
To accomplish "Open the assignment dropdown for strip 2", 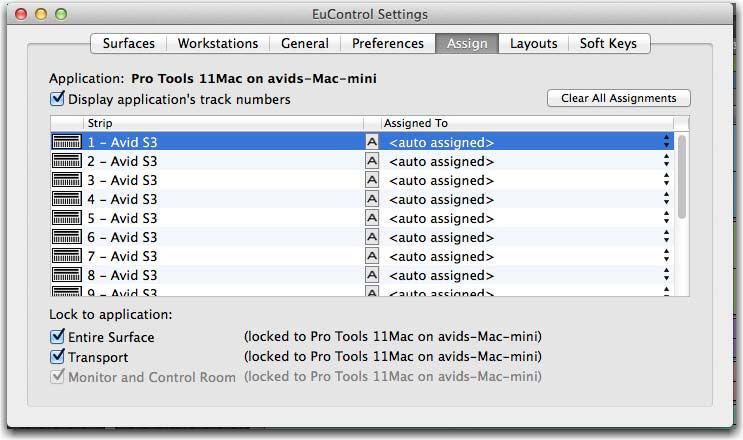I will pos(666,161).
